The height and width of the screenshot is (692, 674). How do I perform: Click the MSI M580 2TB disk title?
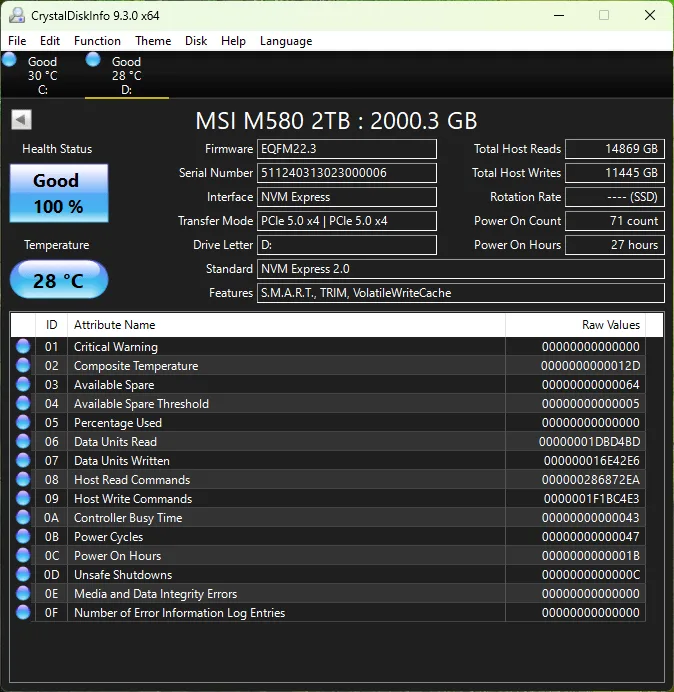pyautogui.click(x=336, y=121)
